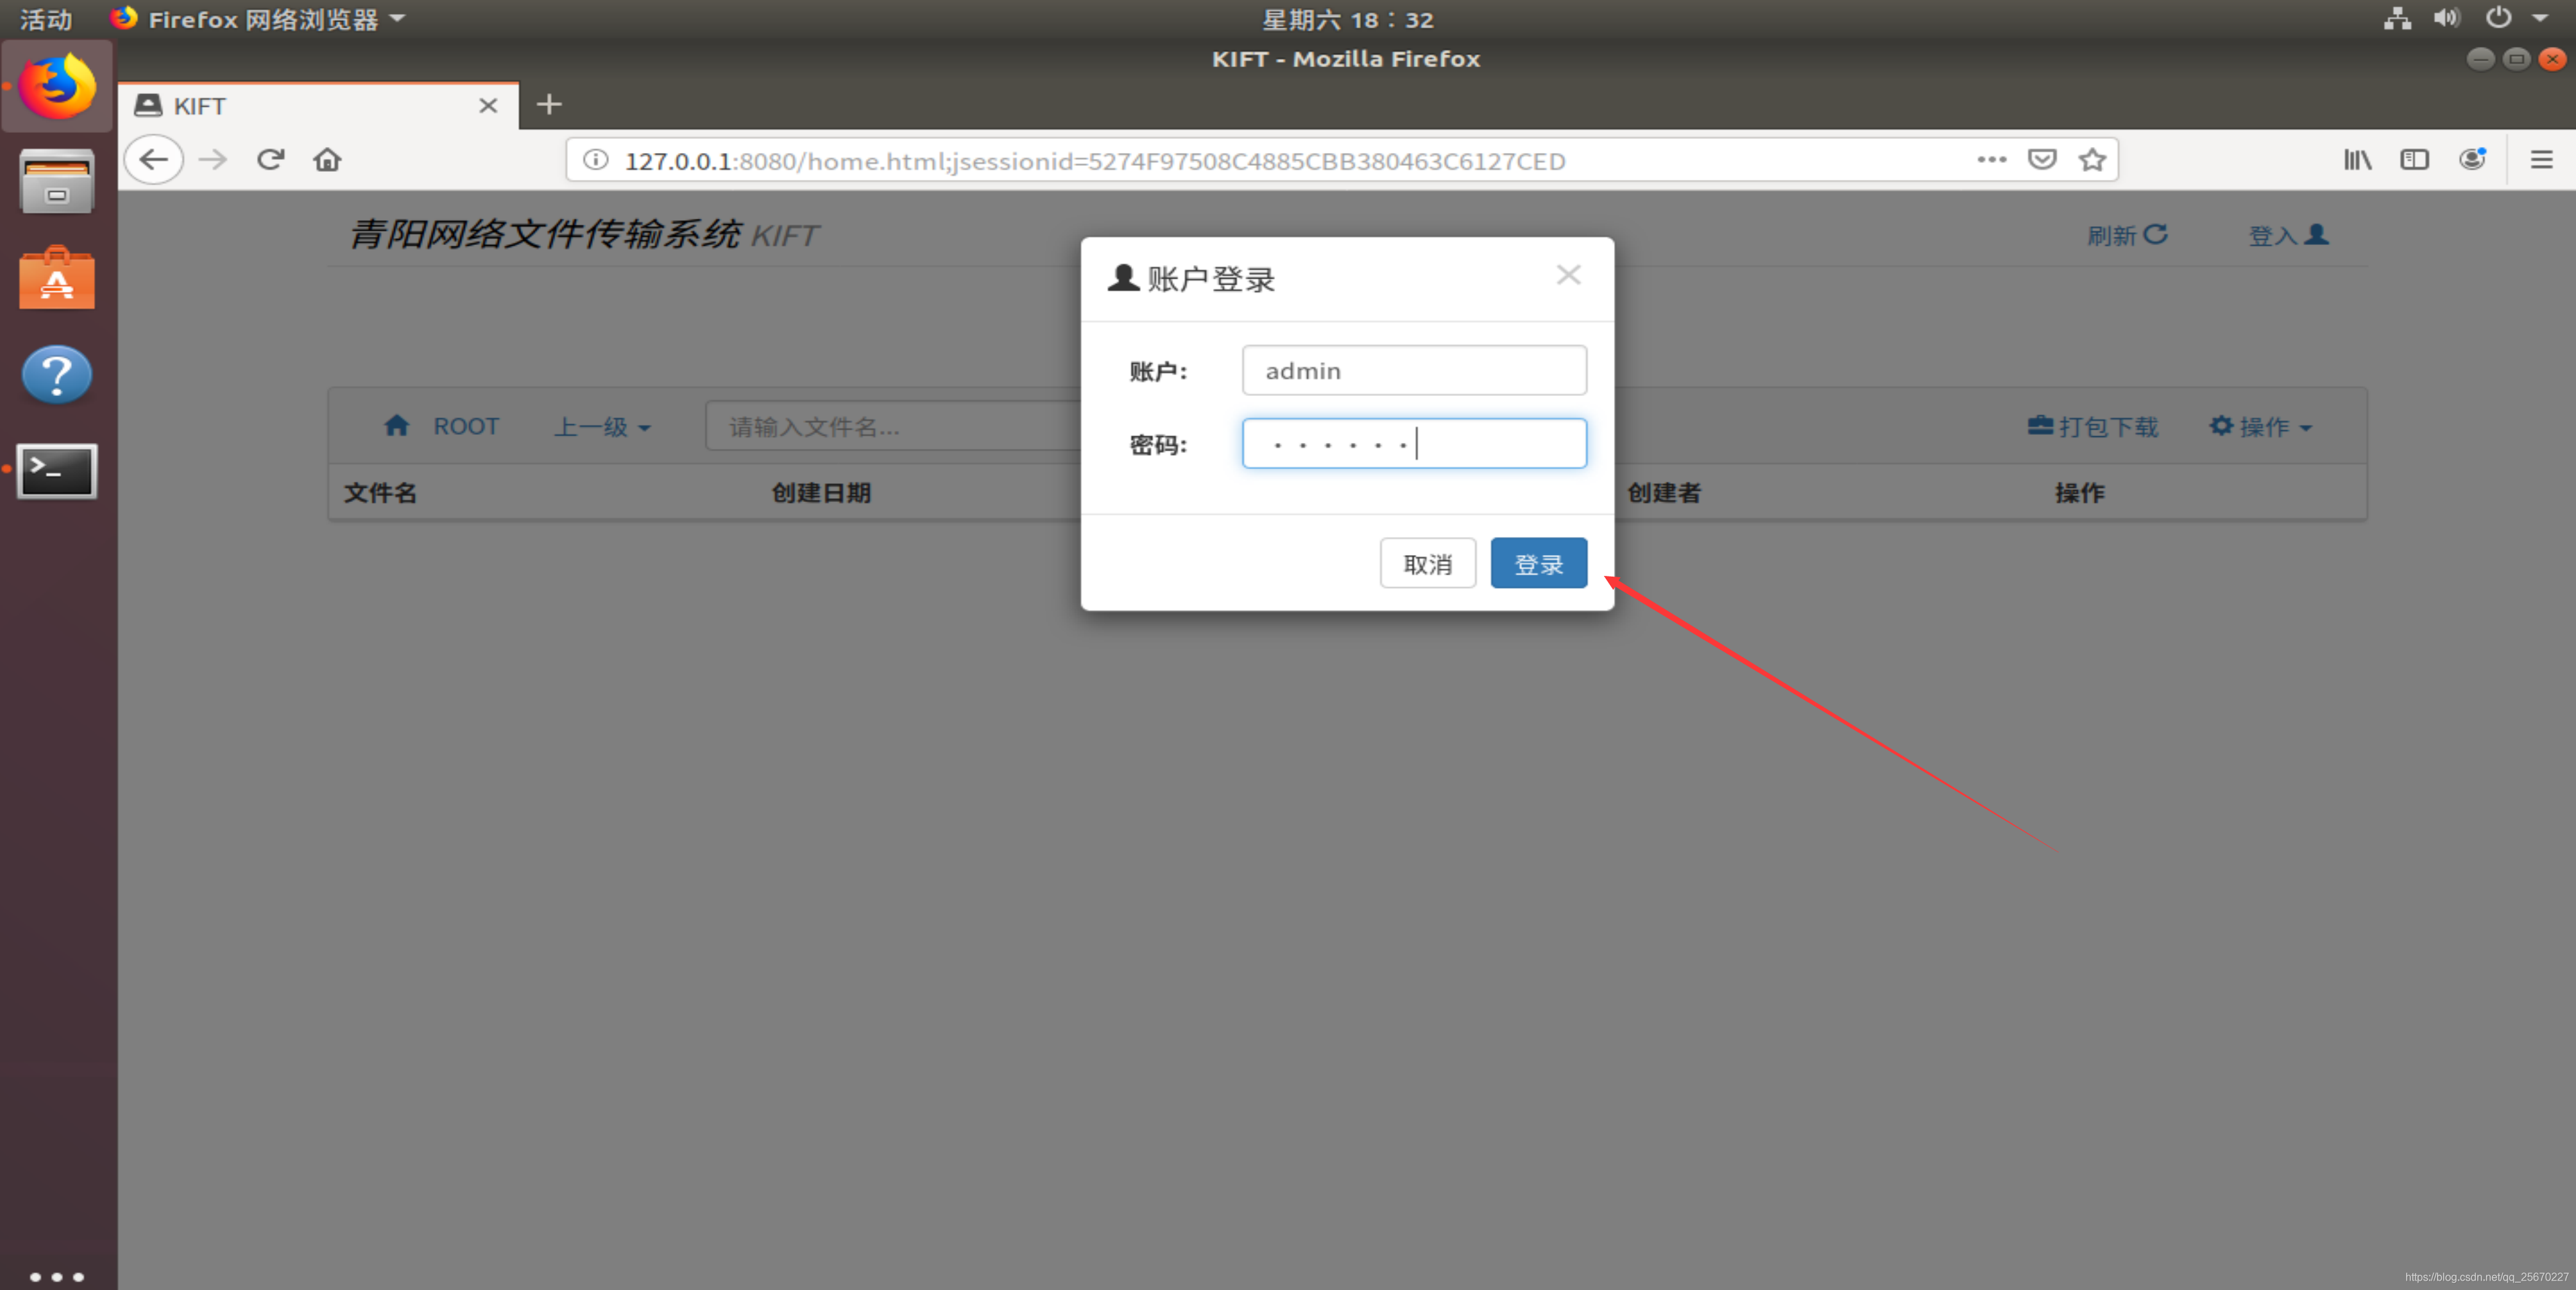Image resolution: width=2576 pixels, height=1290 pixels.
Task: Click the 取消 cancel button
Action: click(1427, 564)
